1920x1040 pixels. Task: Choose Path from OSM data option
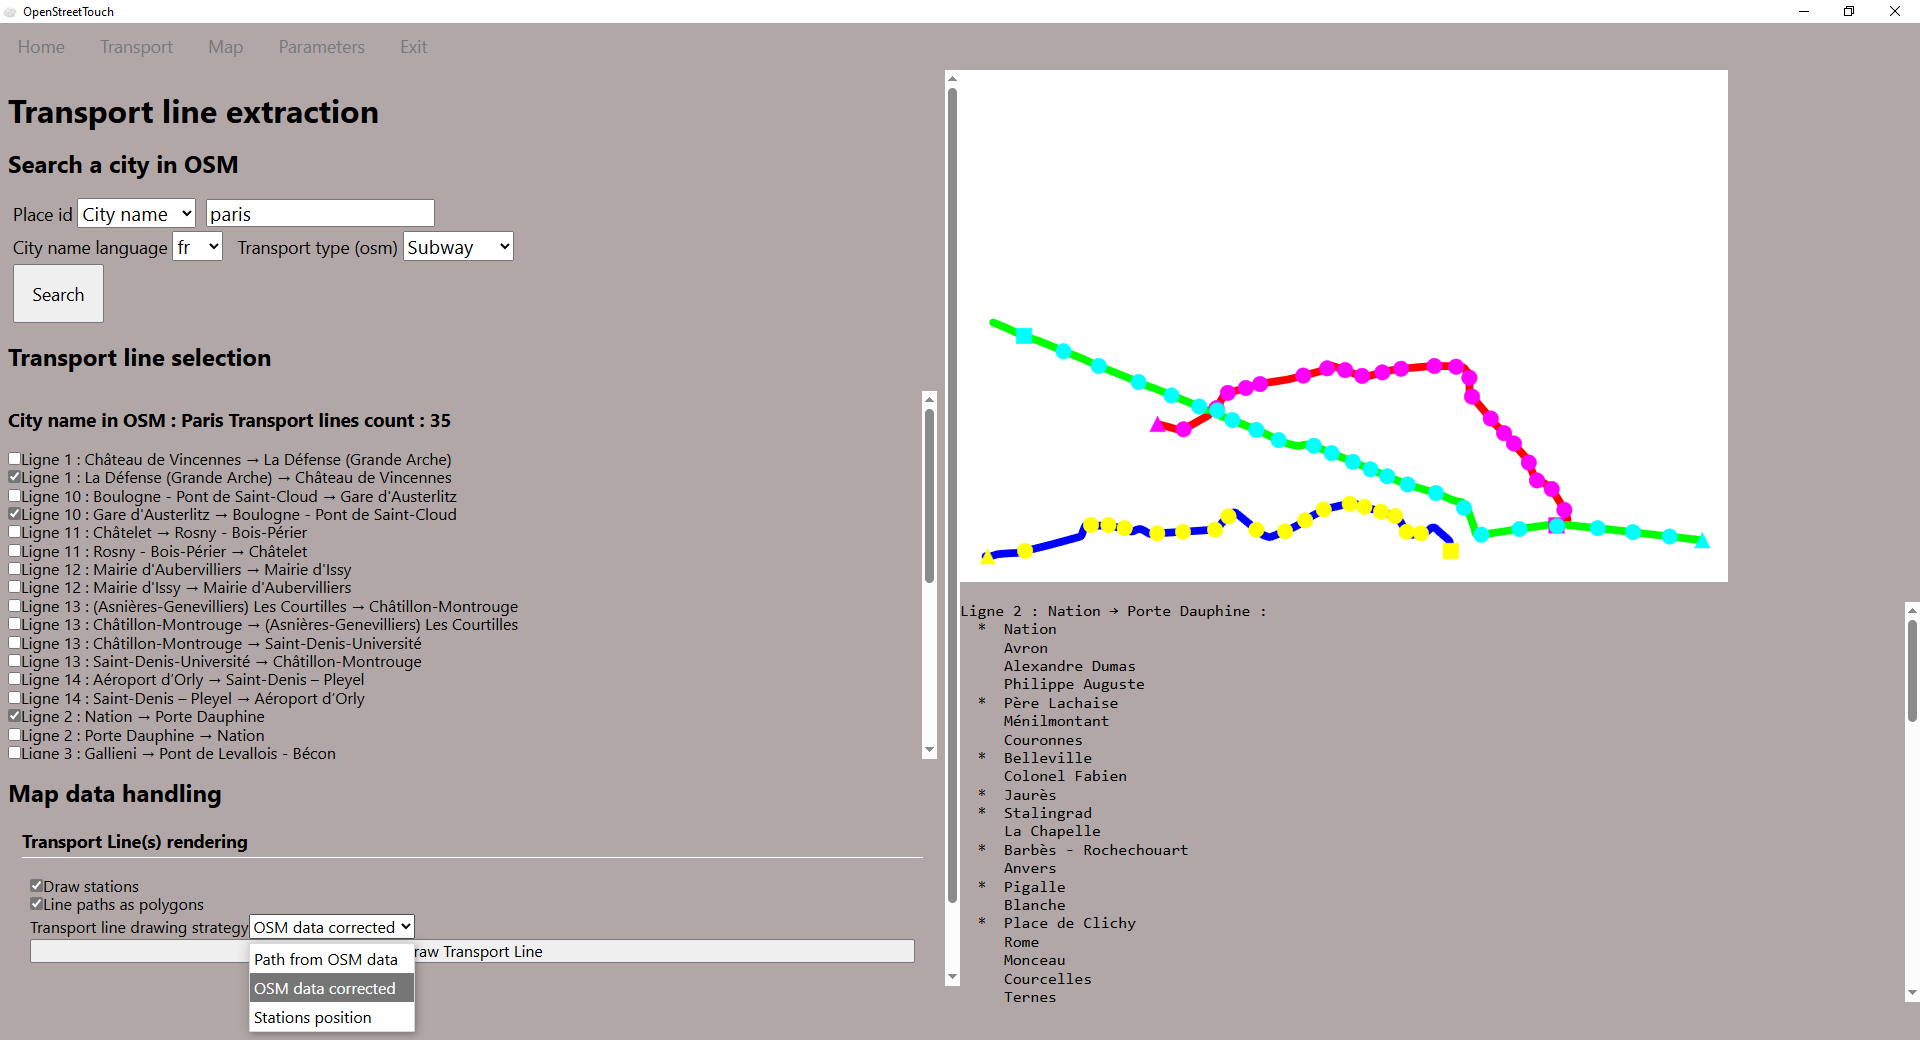coord(332,959)
